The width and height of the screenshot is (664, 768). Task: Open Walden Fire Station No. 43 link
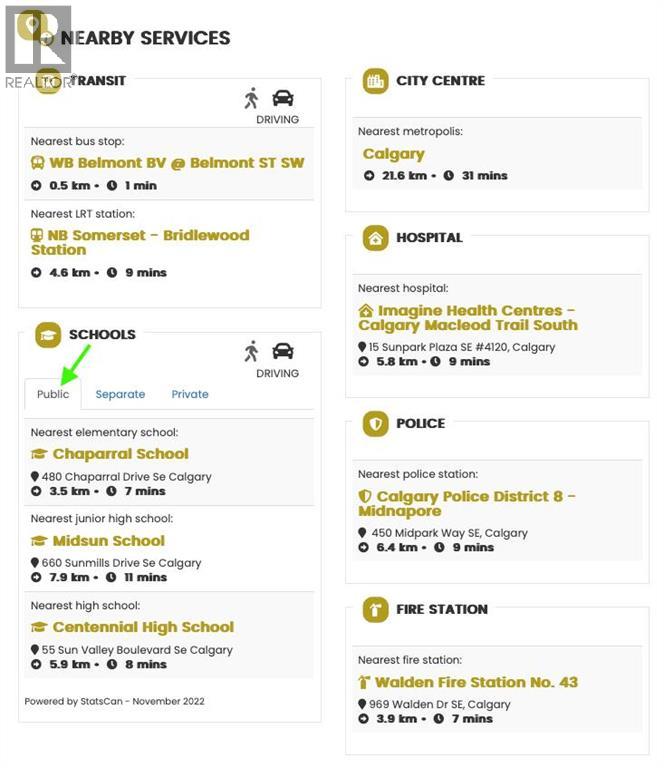(x=476, y=683)
